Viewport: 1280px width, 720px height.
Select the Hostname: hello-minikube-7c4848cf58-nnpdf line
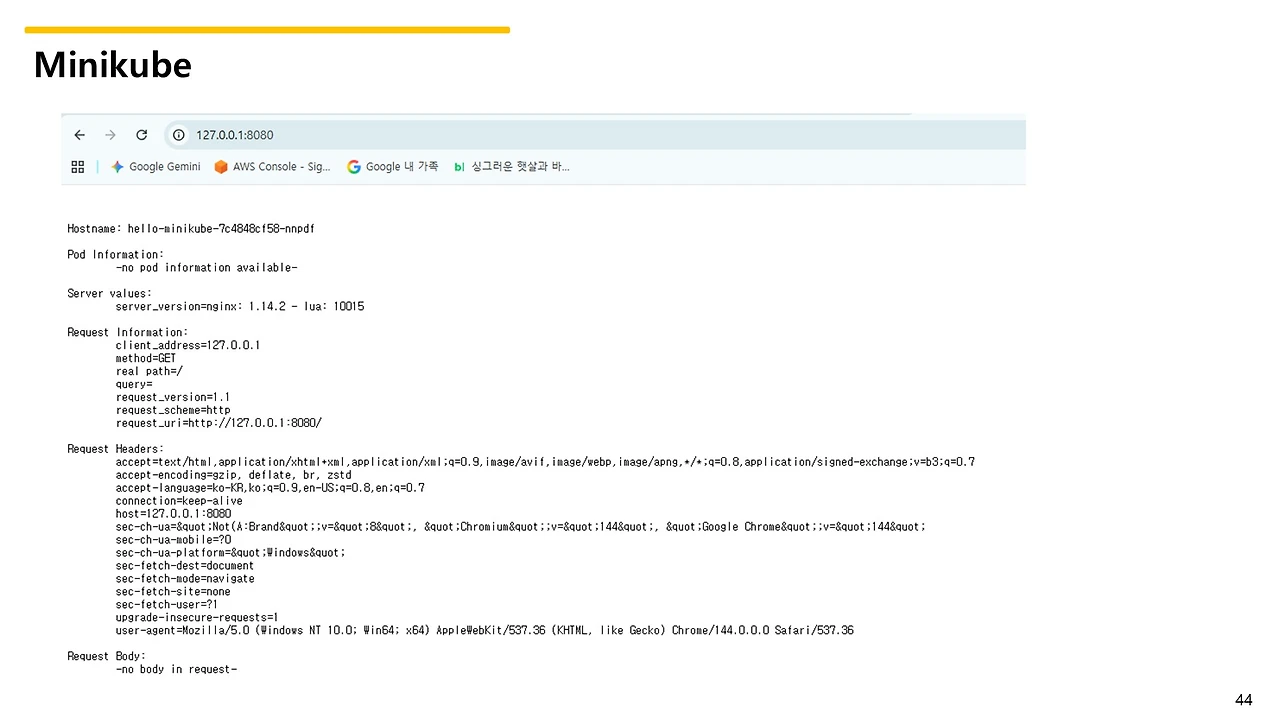[191, 229]
